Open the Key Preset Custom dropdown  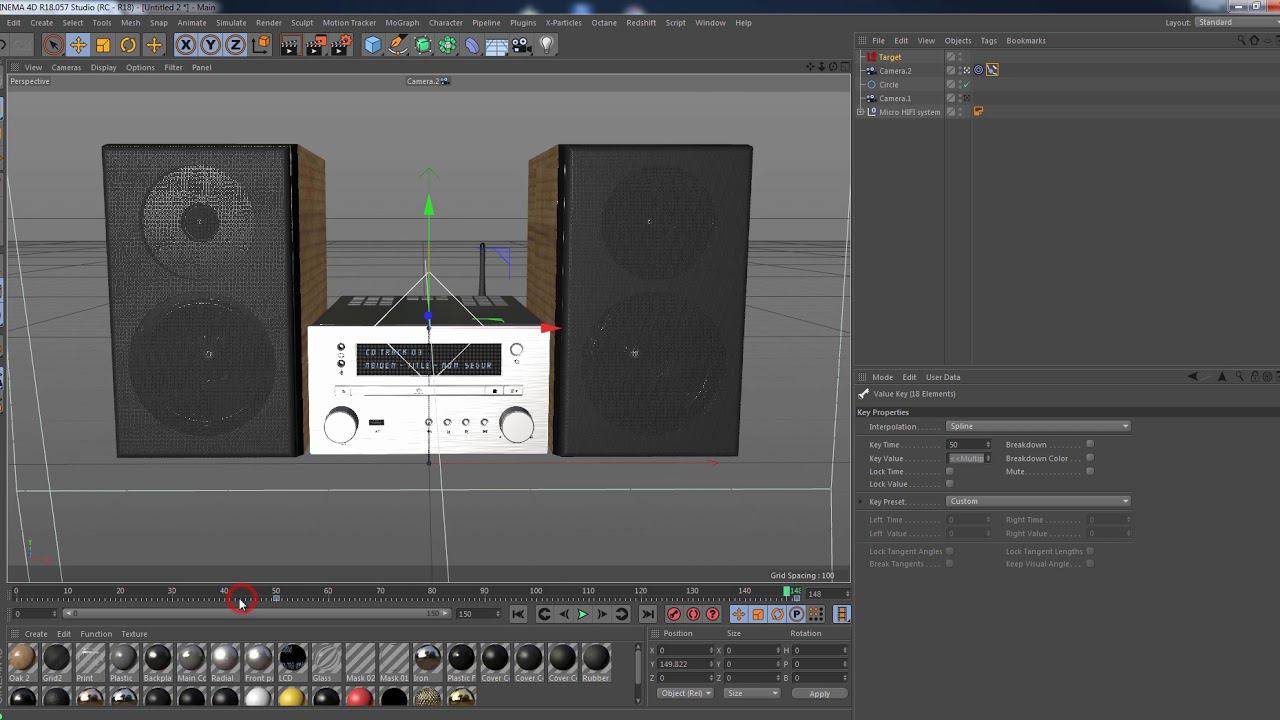tap(1038, 501)
